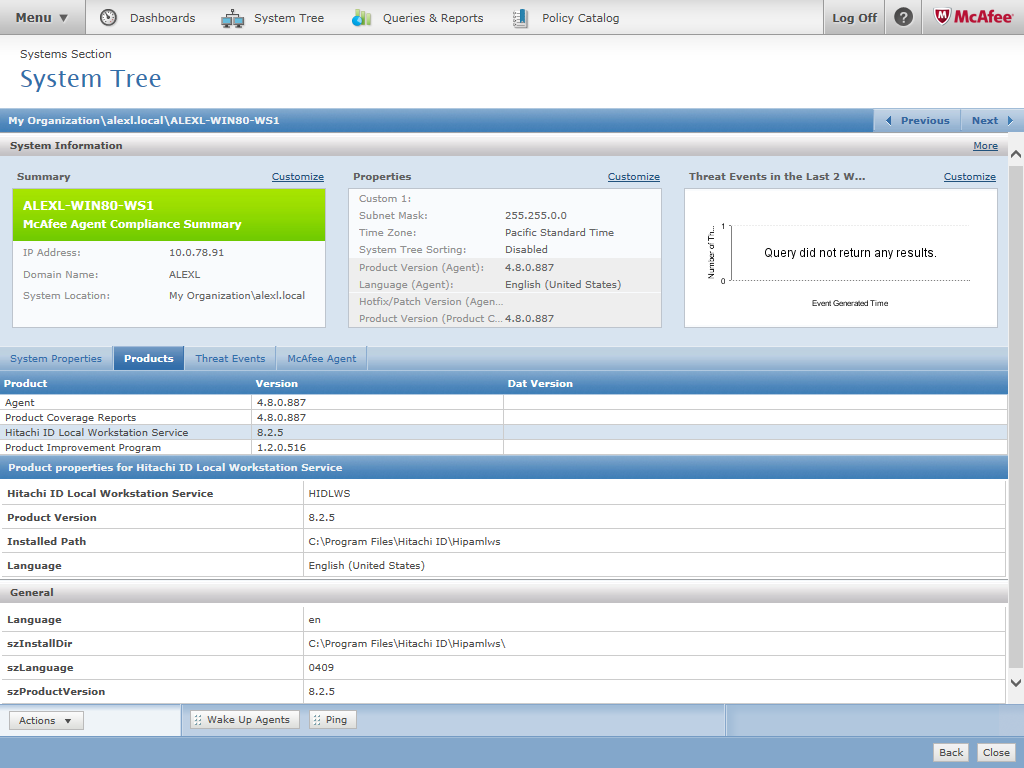1024x768 pixels.
Task: Switch to the System Properties tab
Action: 56,358
